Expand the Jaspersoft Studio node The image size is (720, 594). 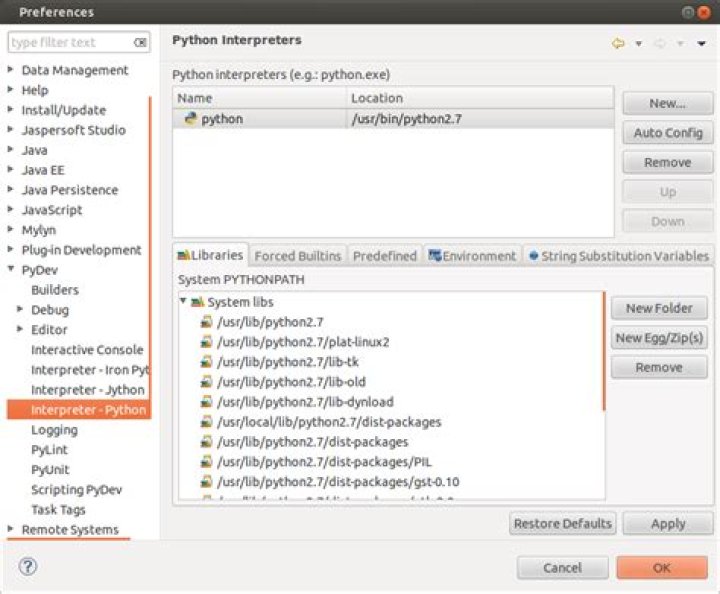tap(10, 129)
